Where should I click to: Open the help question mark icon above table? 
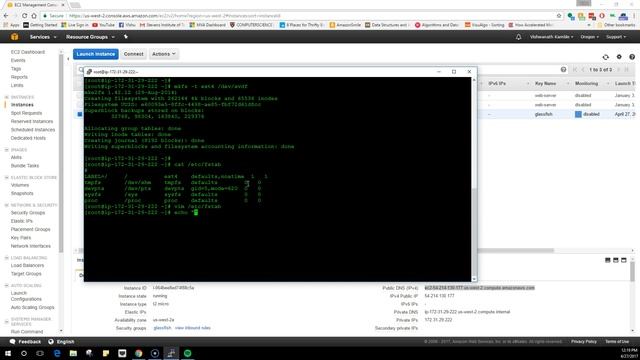tap(632, 57)
